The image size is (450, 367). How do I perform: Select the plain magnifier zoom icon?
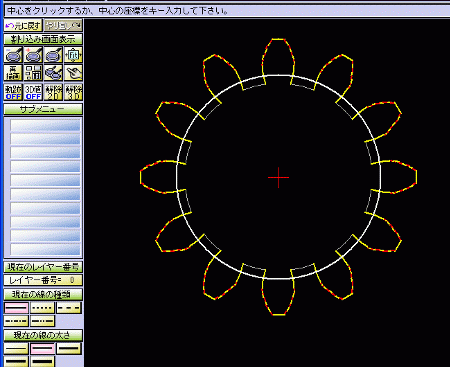tap(53, 55)
